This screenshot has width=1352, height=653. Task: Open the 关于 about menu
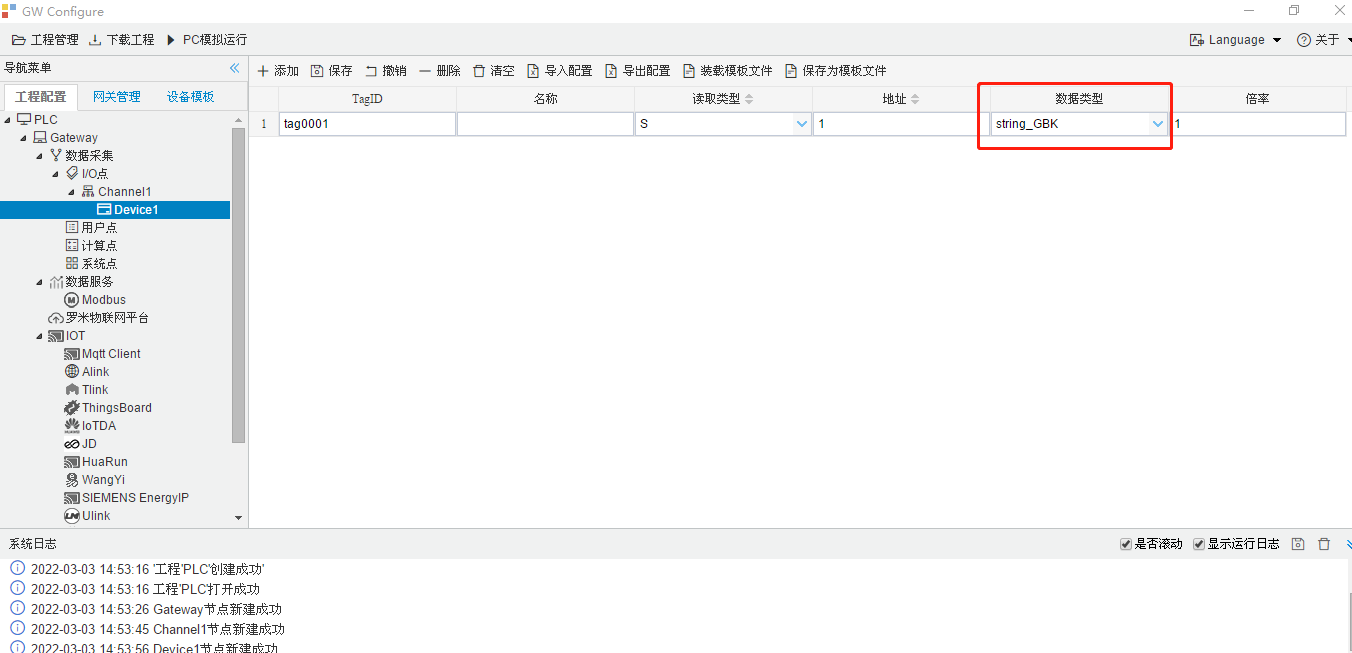click(1323, 40)
